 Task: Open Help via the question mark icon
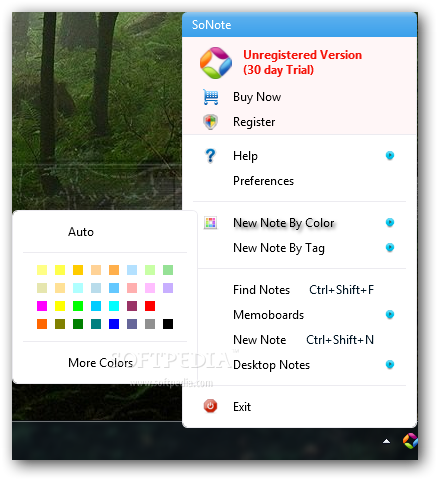[x=210, y=156]
